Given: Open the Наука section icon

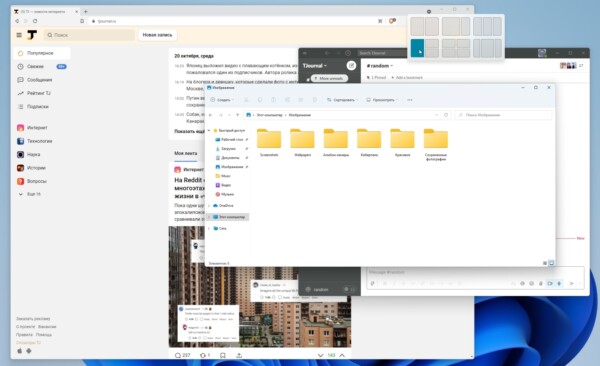Looking at the screenshot, I should [x=21, y=155].
